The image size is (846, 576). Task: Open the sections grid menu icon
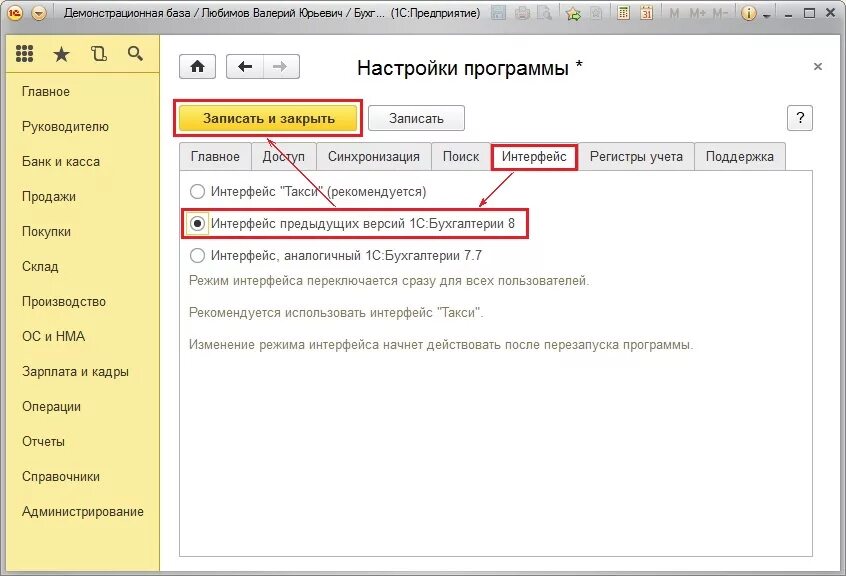tap(24, 53)
